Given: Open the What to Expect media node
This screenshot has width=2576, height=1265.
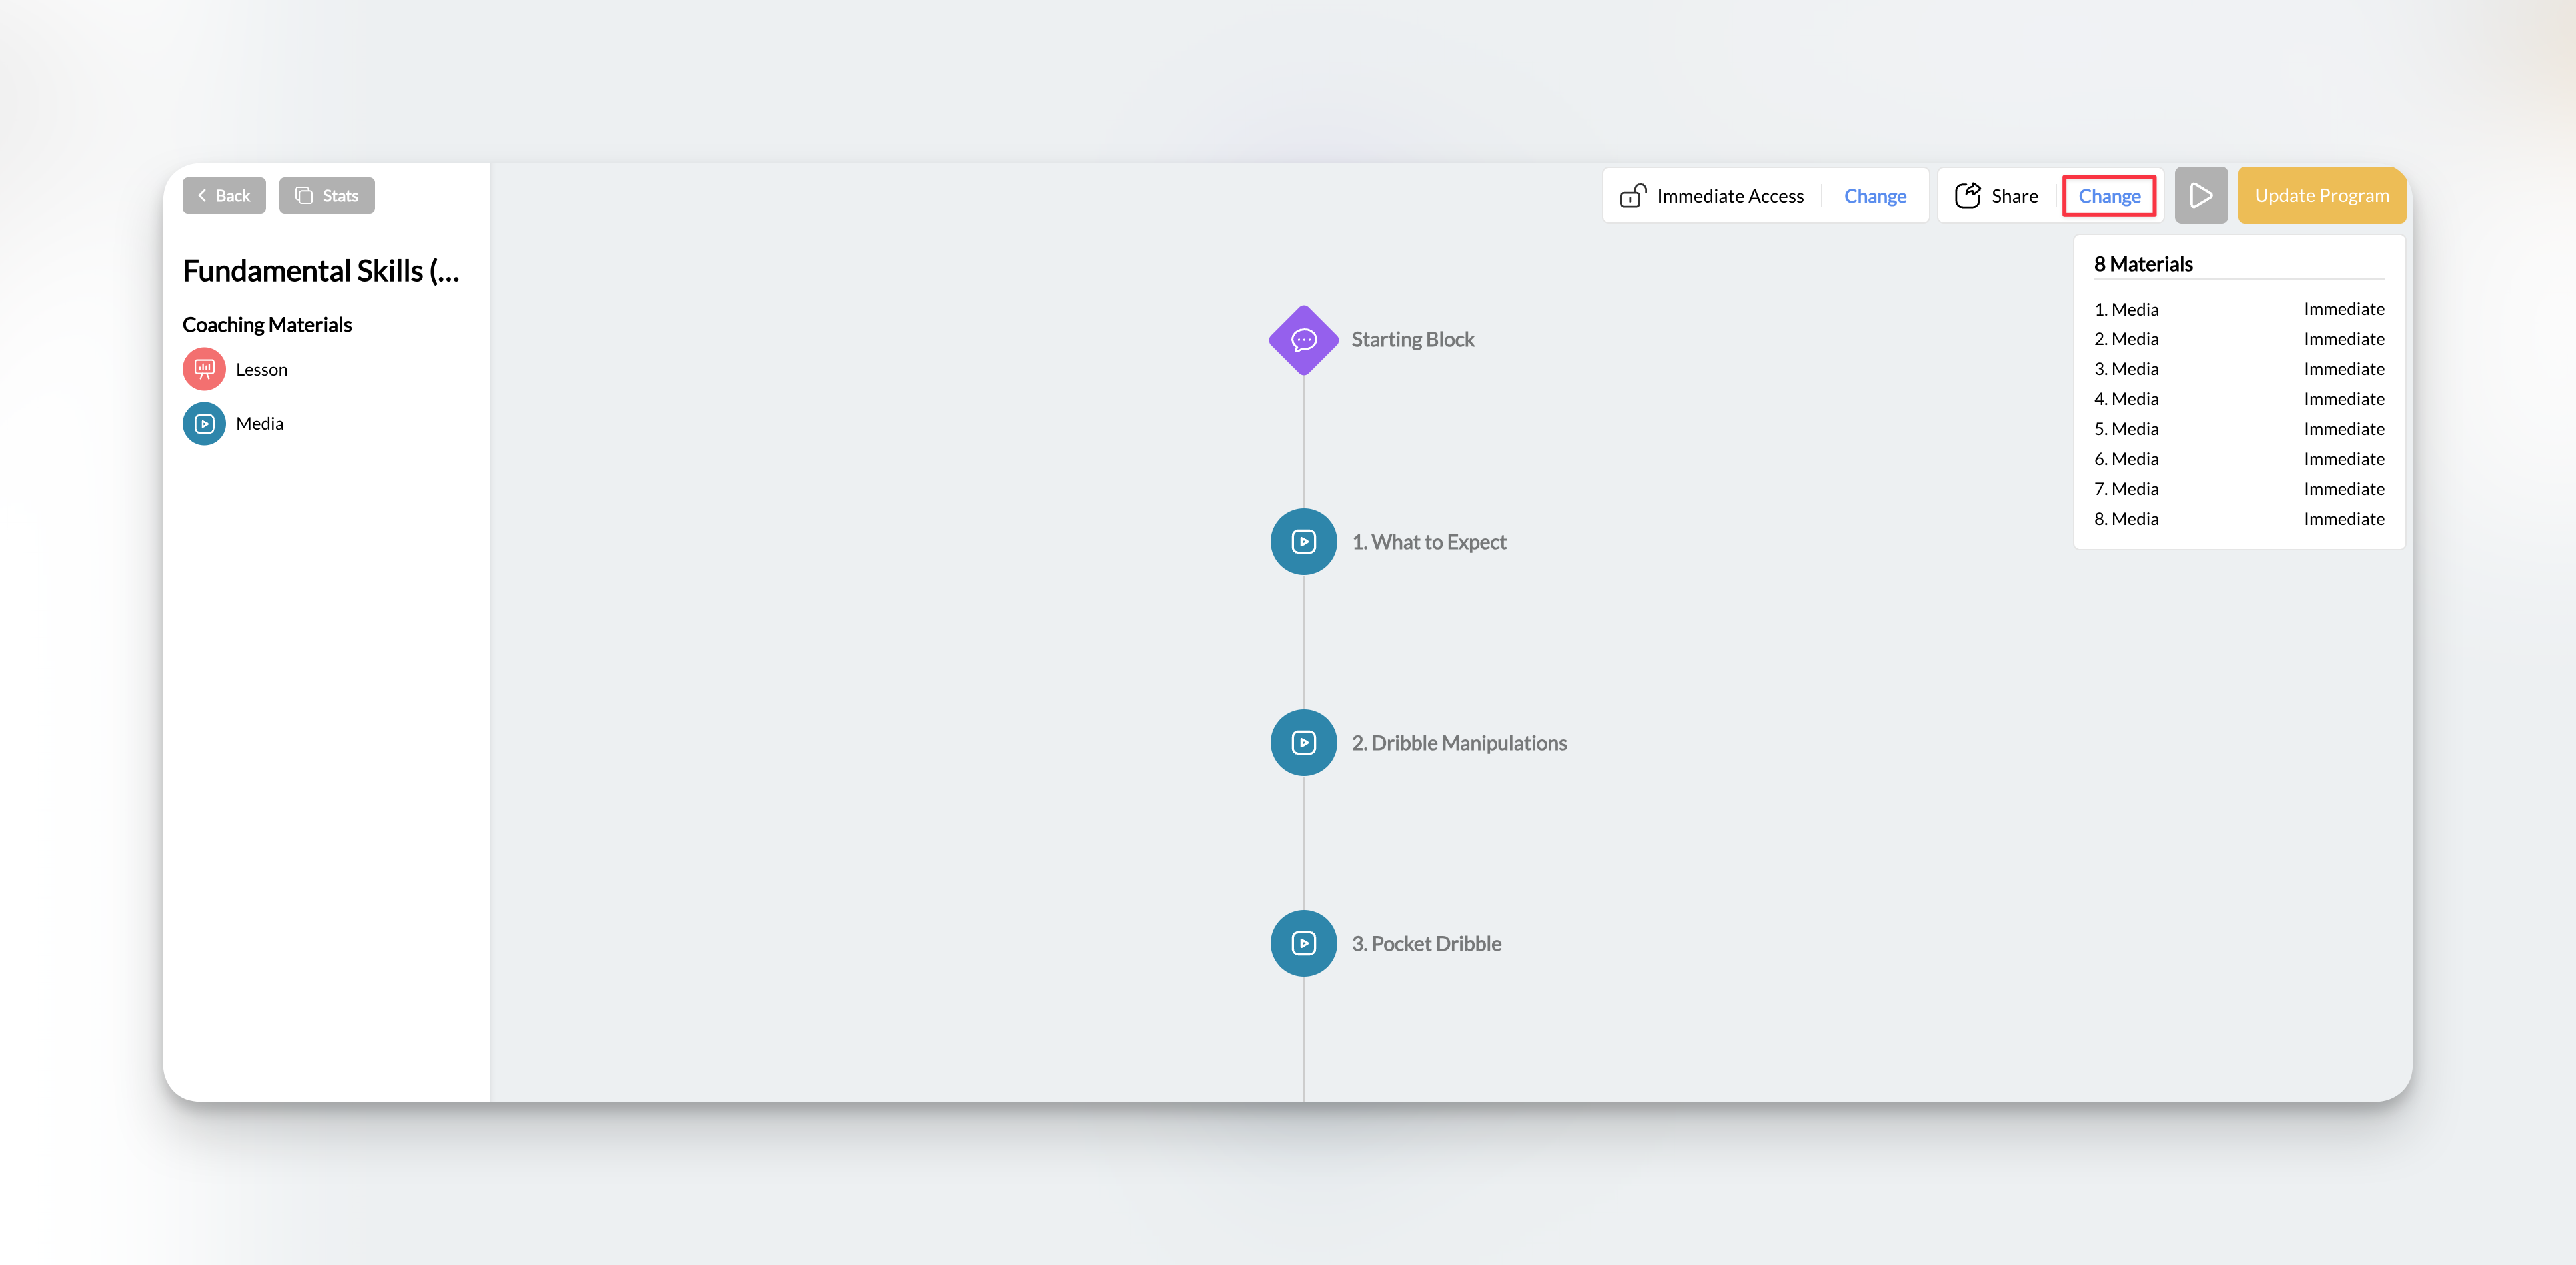Looking at the screenshot, I should coord(1303,542).
